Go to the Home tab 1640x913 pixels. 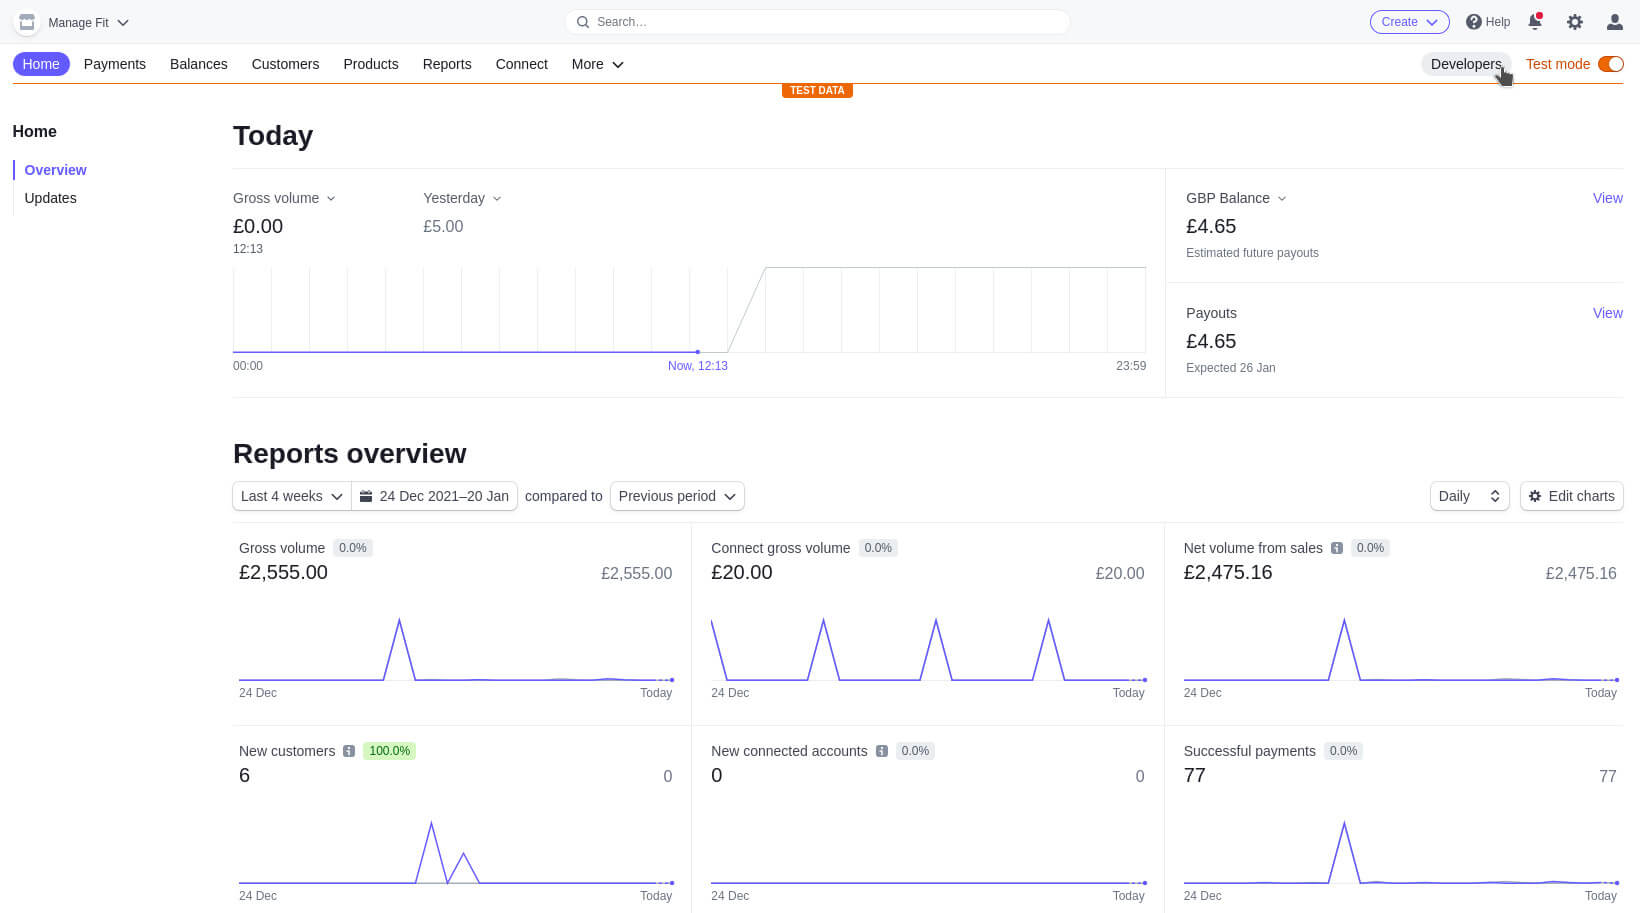[x=41, y=64]
